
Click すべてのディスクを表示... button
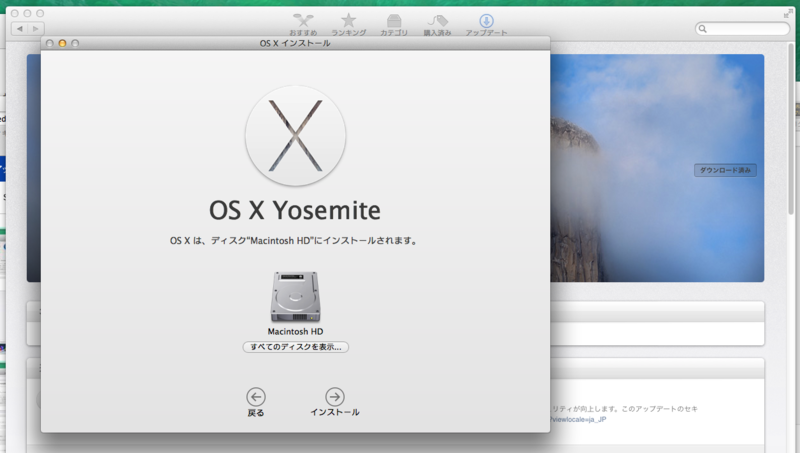[x=295, y=347]
